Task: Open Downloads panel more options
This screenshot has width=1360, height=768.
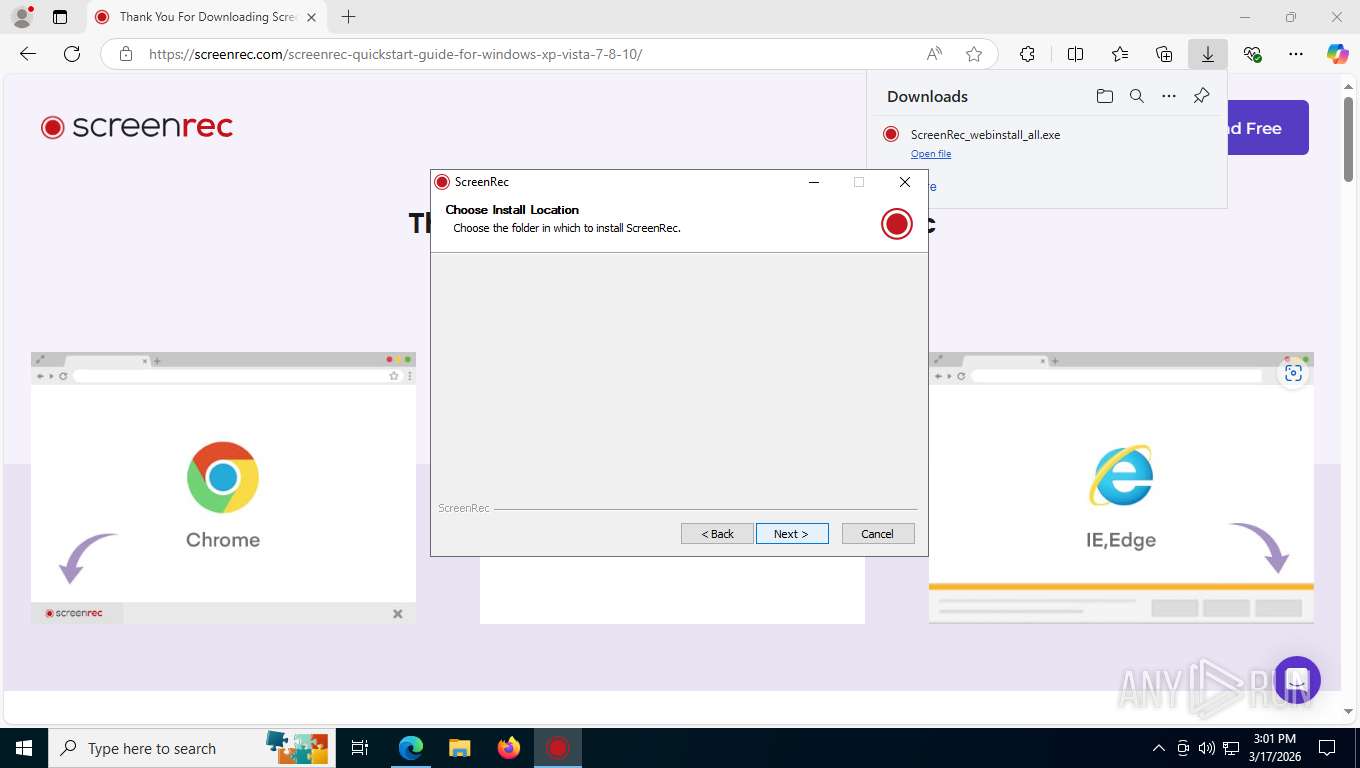Action: pos(1169,96)
